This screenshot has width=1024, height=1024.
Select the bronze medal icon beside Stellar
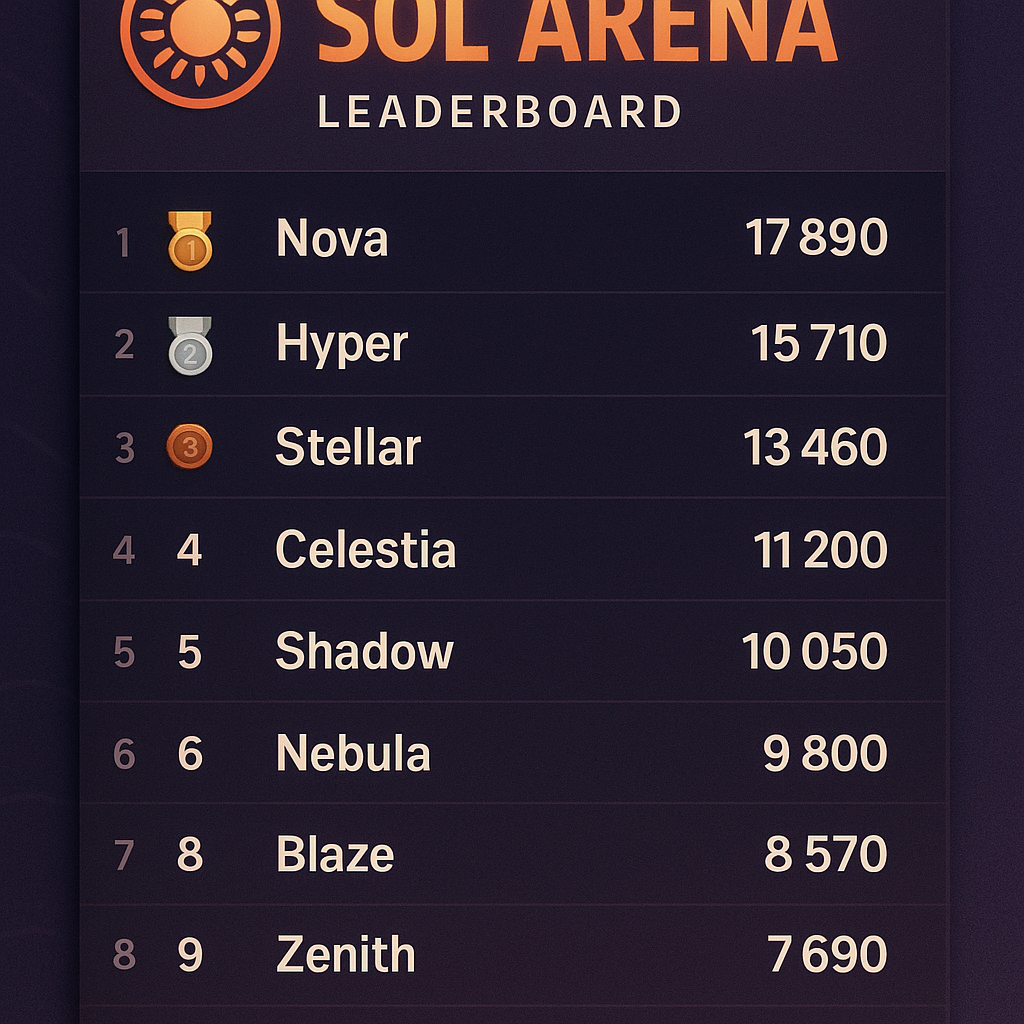tap(190, 446)
